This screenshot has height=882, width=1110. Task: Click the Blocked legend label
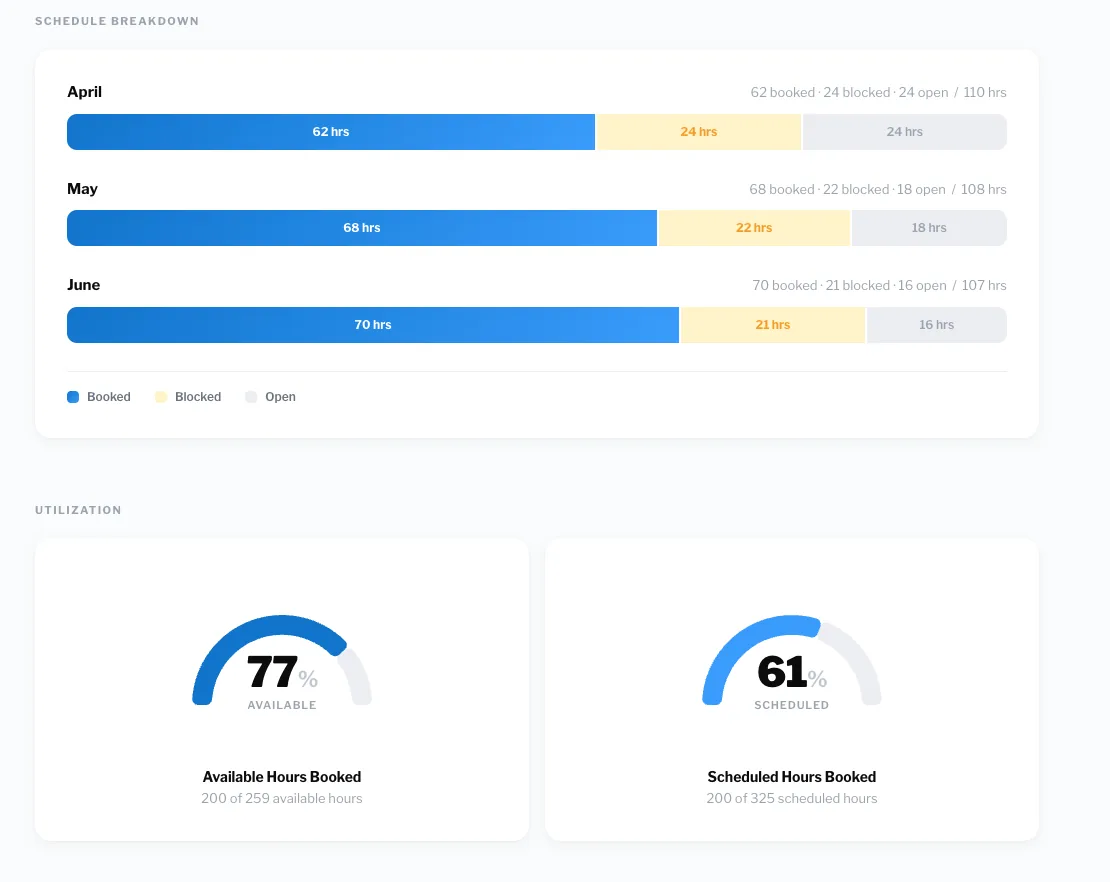tap(198, 397)
